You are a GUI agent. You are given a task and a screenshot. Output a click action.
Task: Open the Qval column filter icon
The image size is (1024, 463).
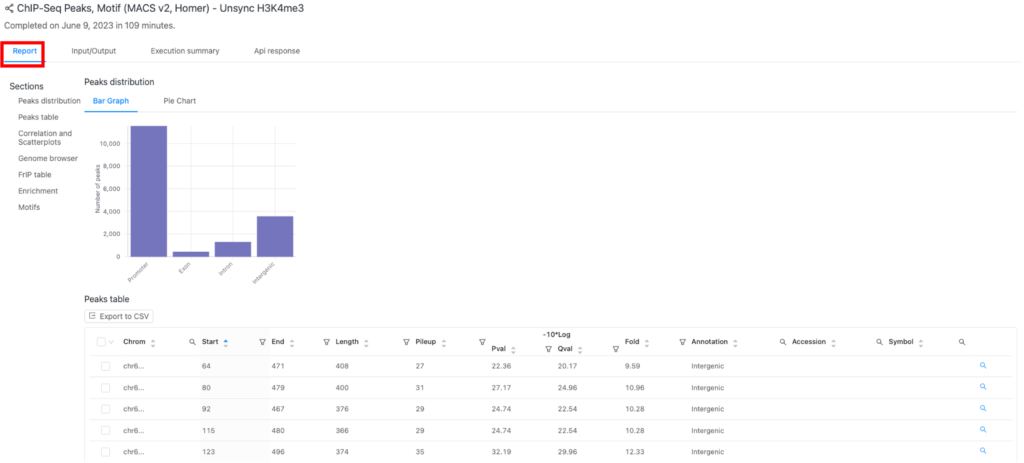click(615, 349)
